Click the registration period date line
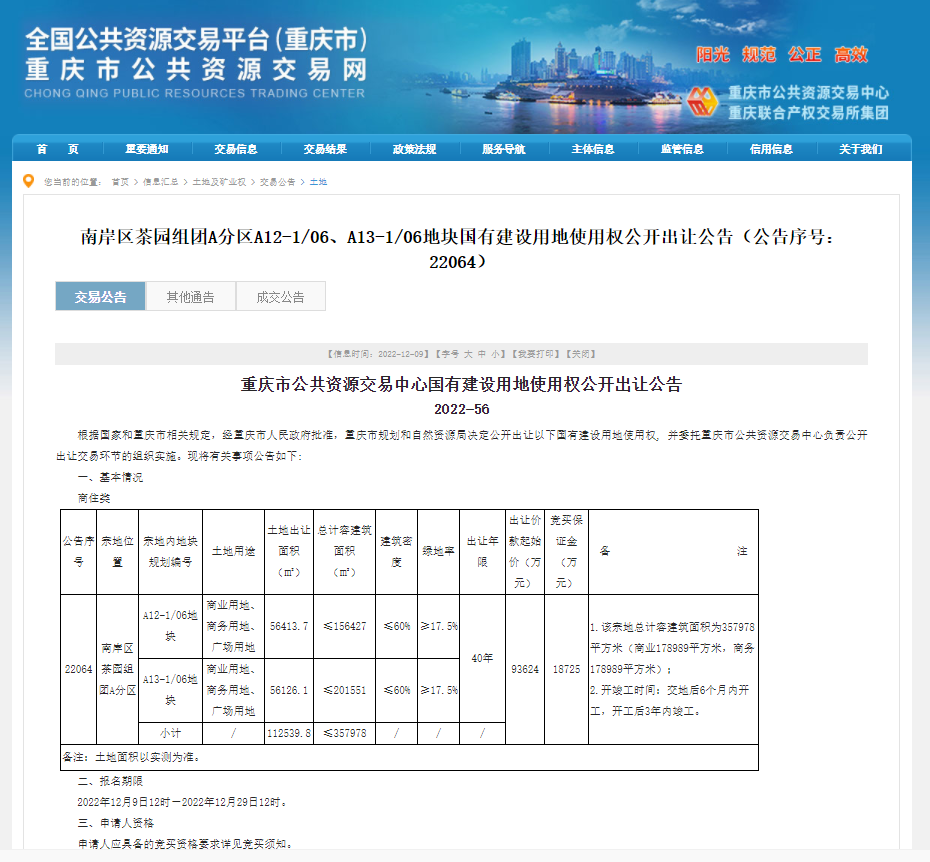The image size is (930, 862). pos(182,802)
